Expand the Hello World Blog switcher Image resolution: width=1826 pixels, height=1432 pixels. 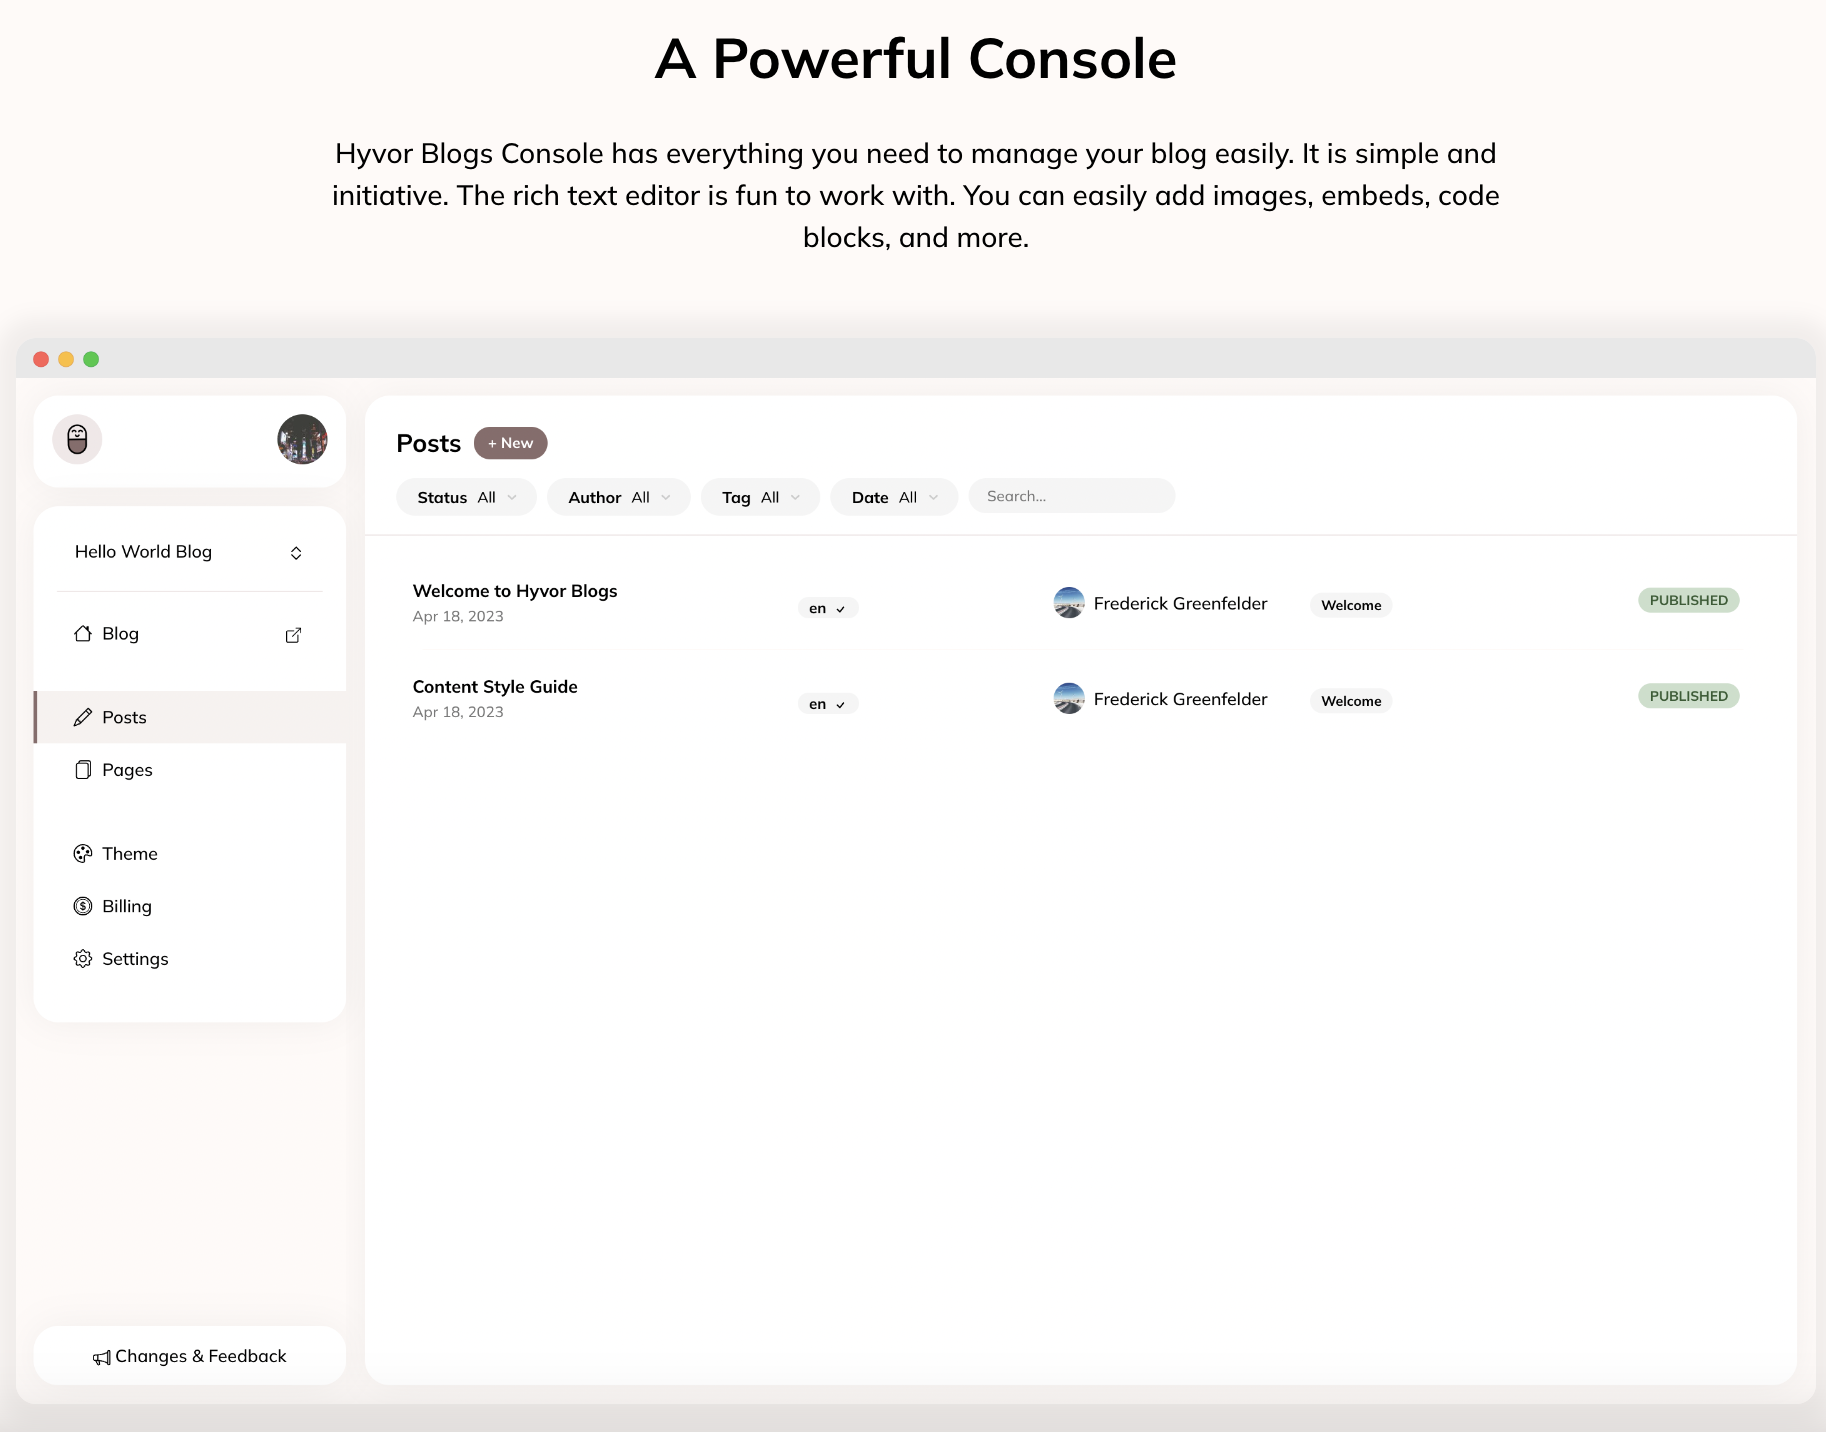point(189,552)
